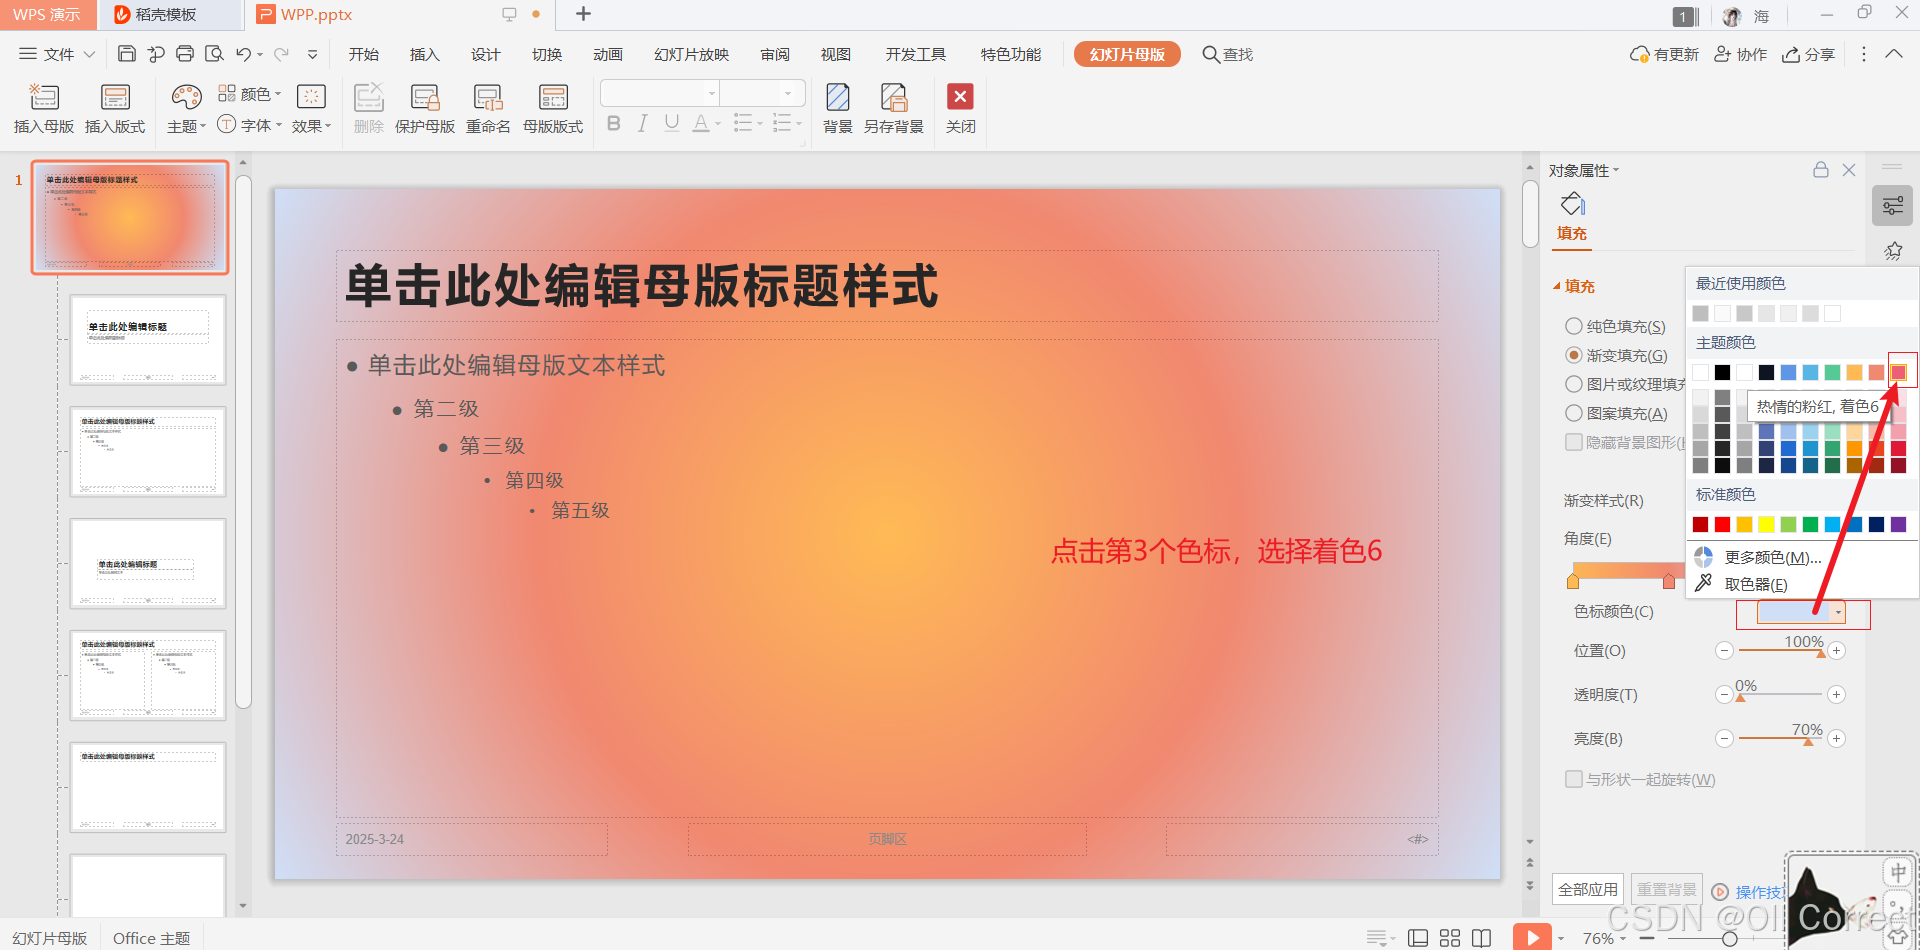
Task: Click the 全部应用 button
Action: click(x=1588, y=889)
